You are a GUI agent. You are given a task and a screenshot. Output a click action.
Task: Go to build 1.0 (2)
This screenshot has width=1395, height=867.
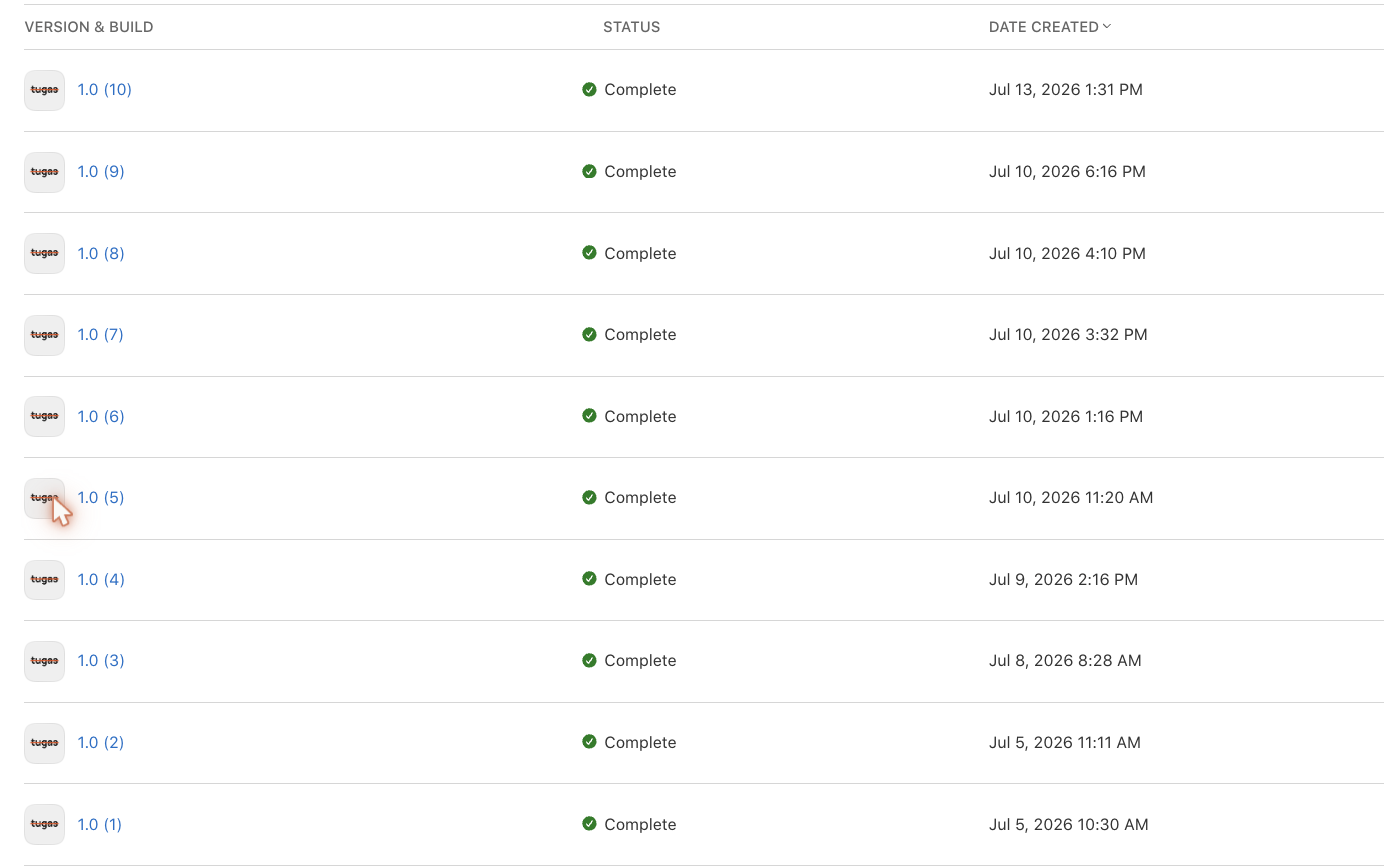[x=101, y=743]
